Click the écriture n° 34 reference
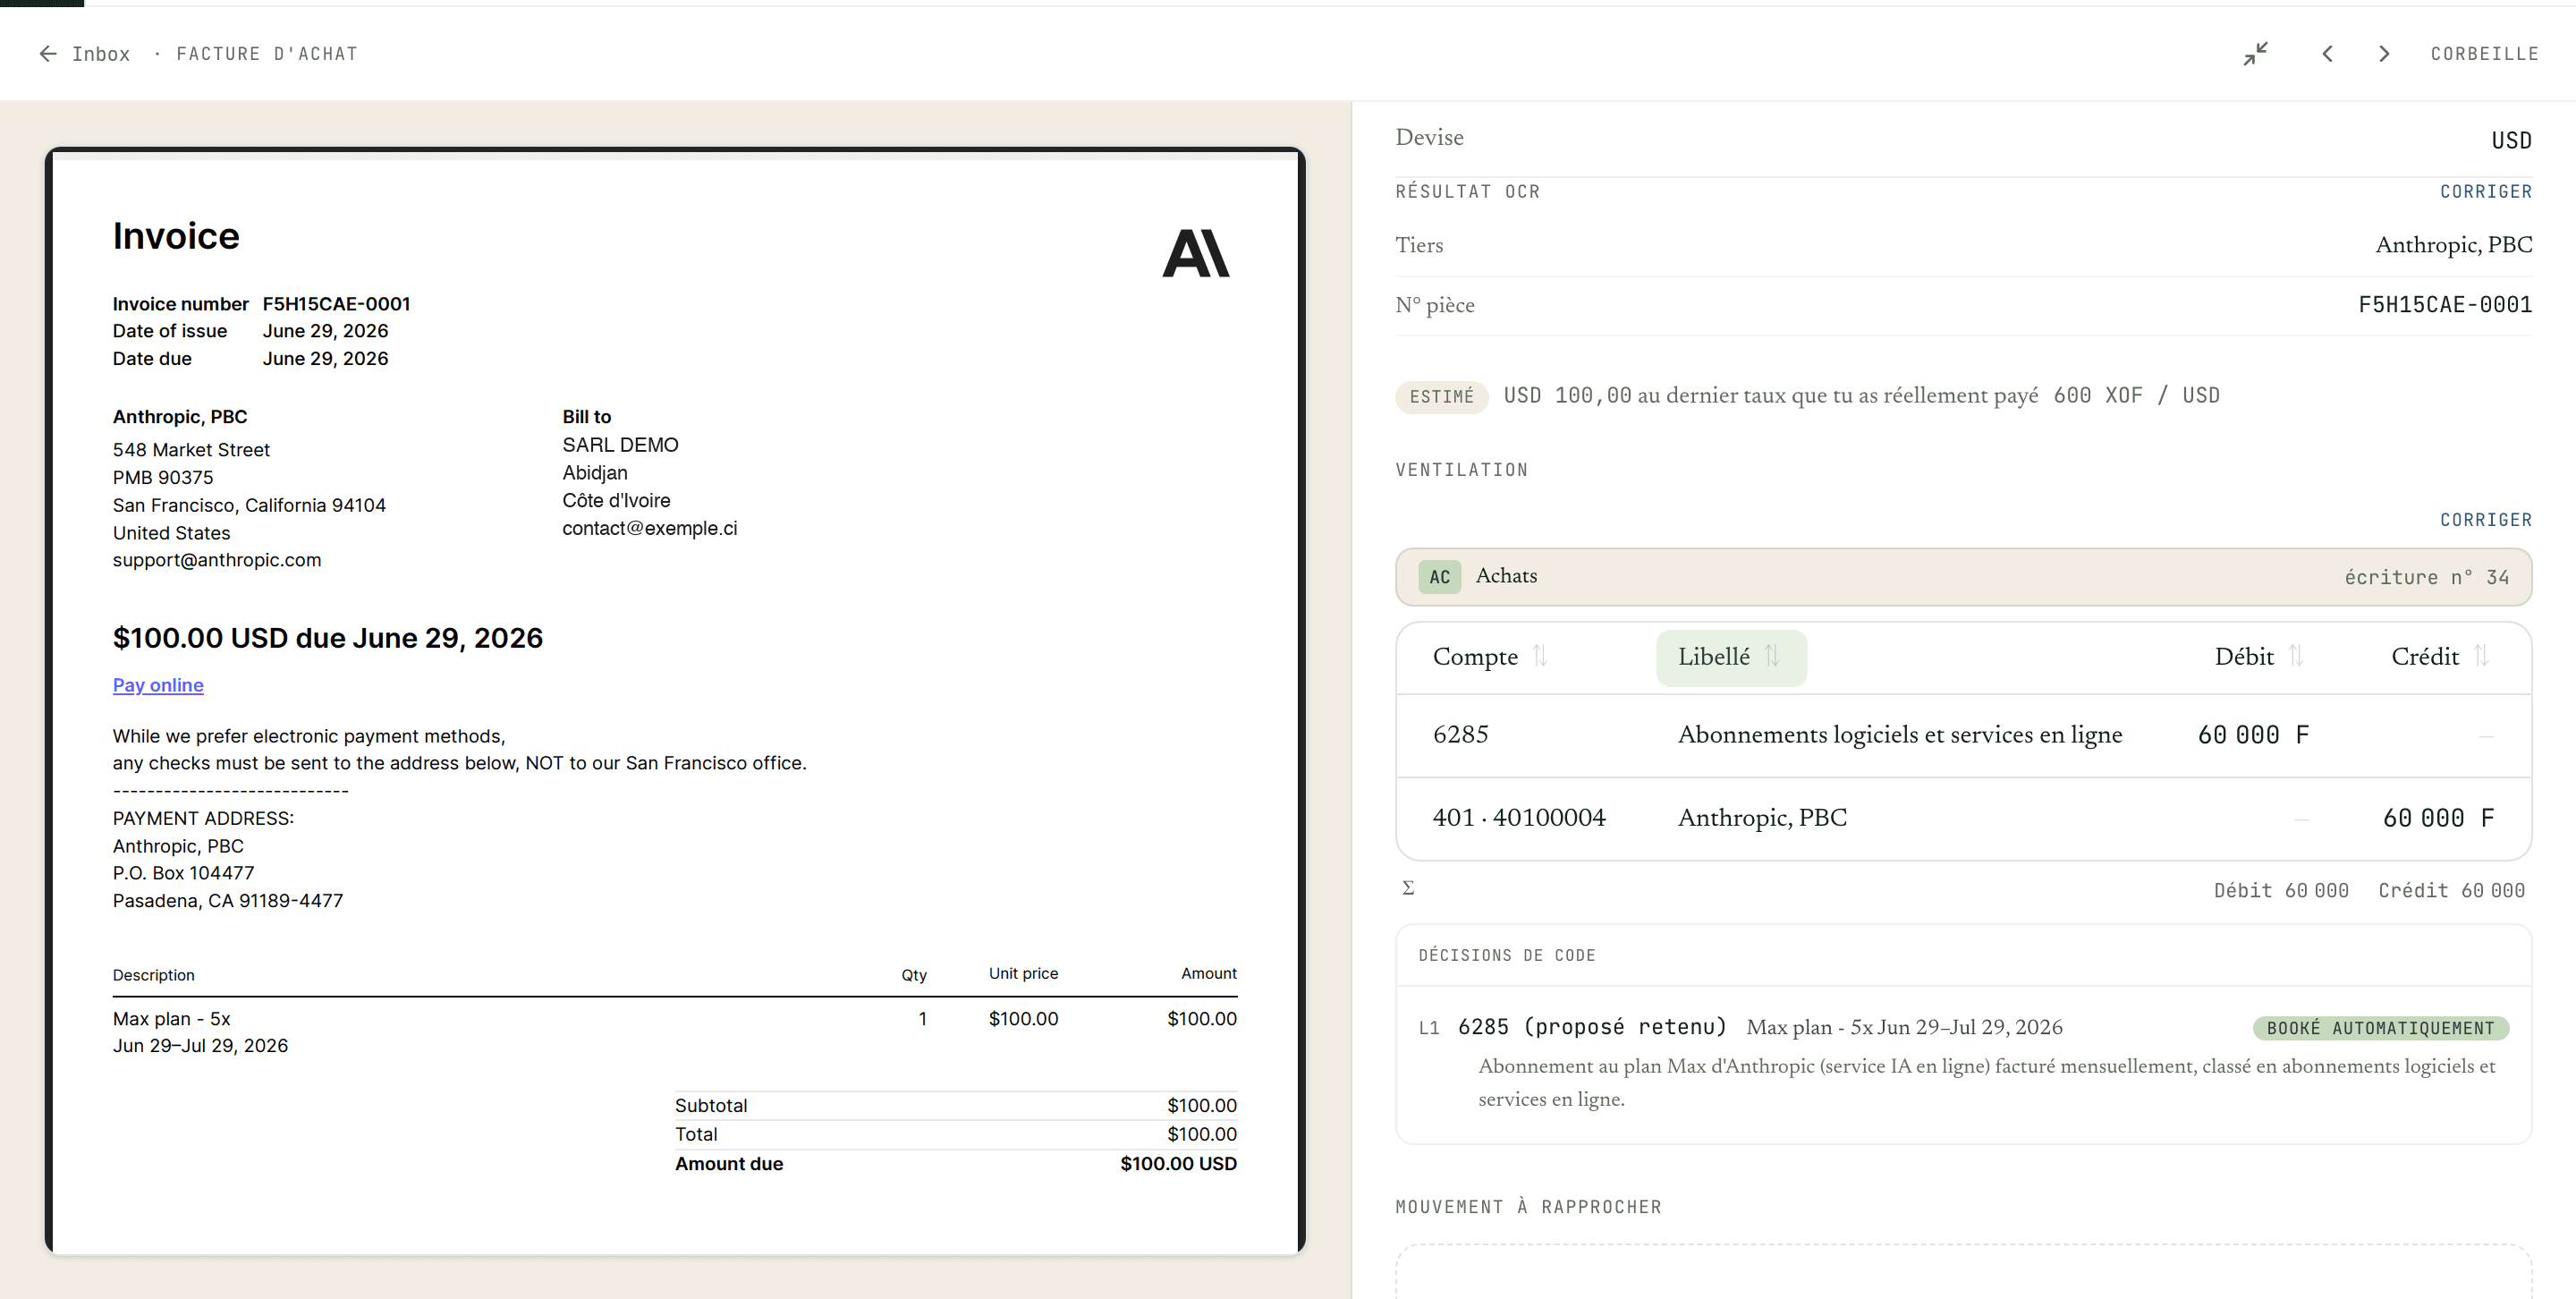The height and width of the screenshot is (1299, 2576). pos(2426,577)
